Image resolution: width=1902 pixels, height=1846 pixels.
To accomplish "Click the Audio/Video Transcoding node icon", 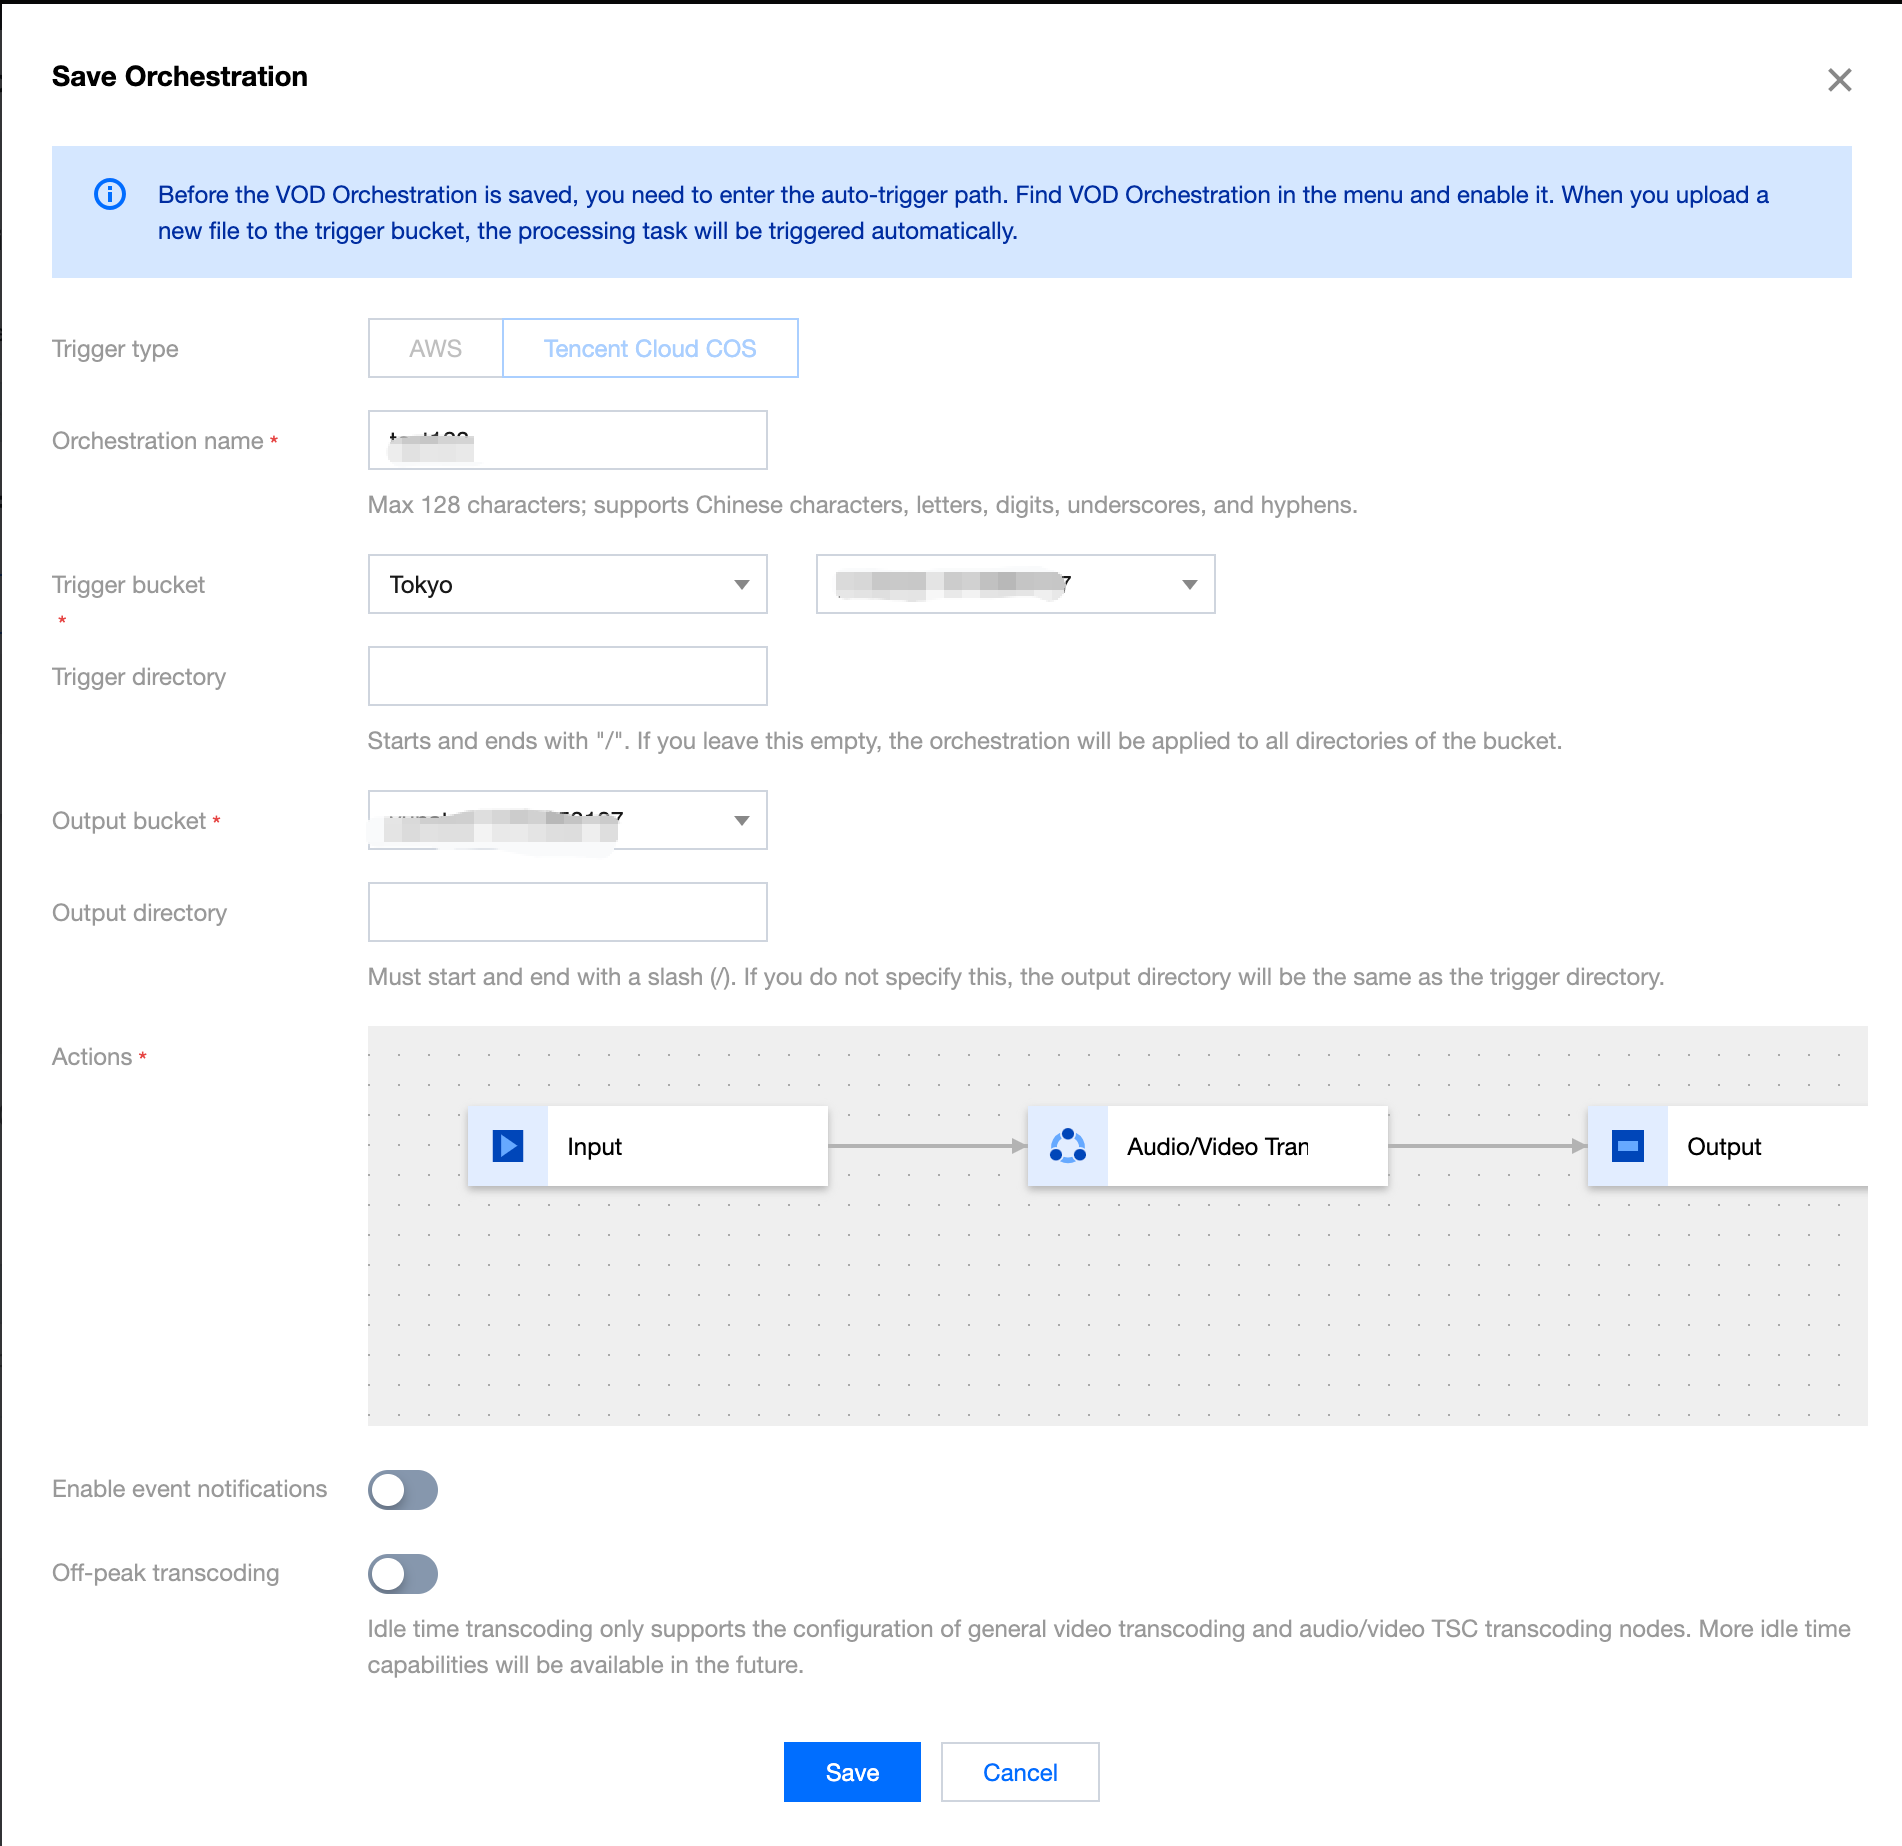I will [1067, 1146].
